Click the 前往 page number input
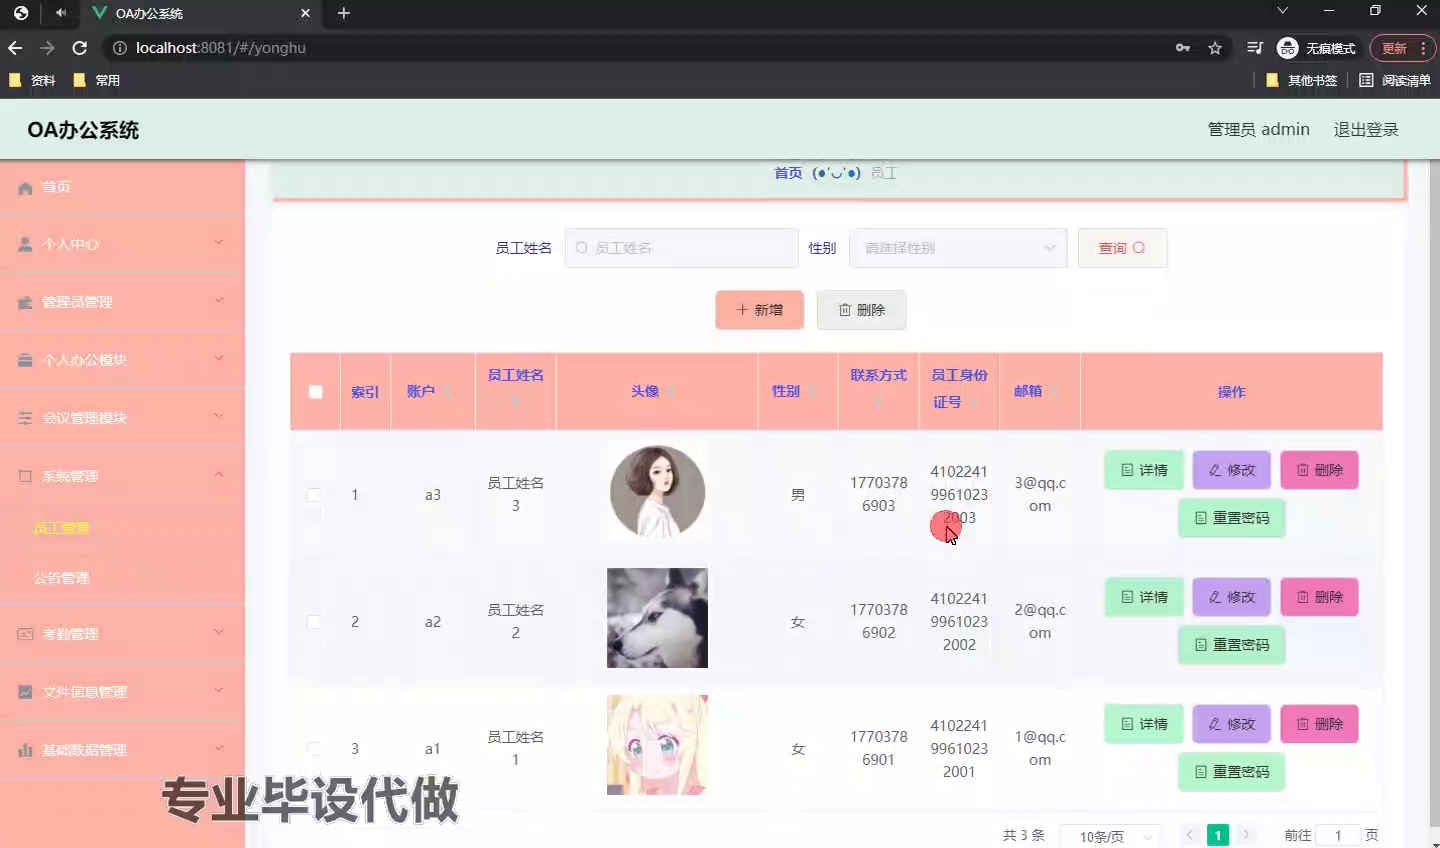Image resolution: width=1440 pixels, height=848 pixels. click(x=1338, y=836)
